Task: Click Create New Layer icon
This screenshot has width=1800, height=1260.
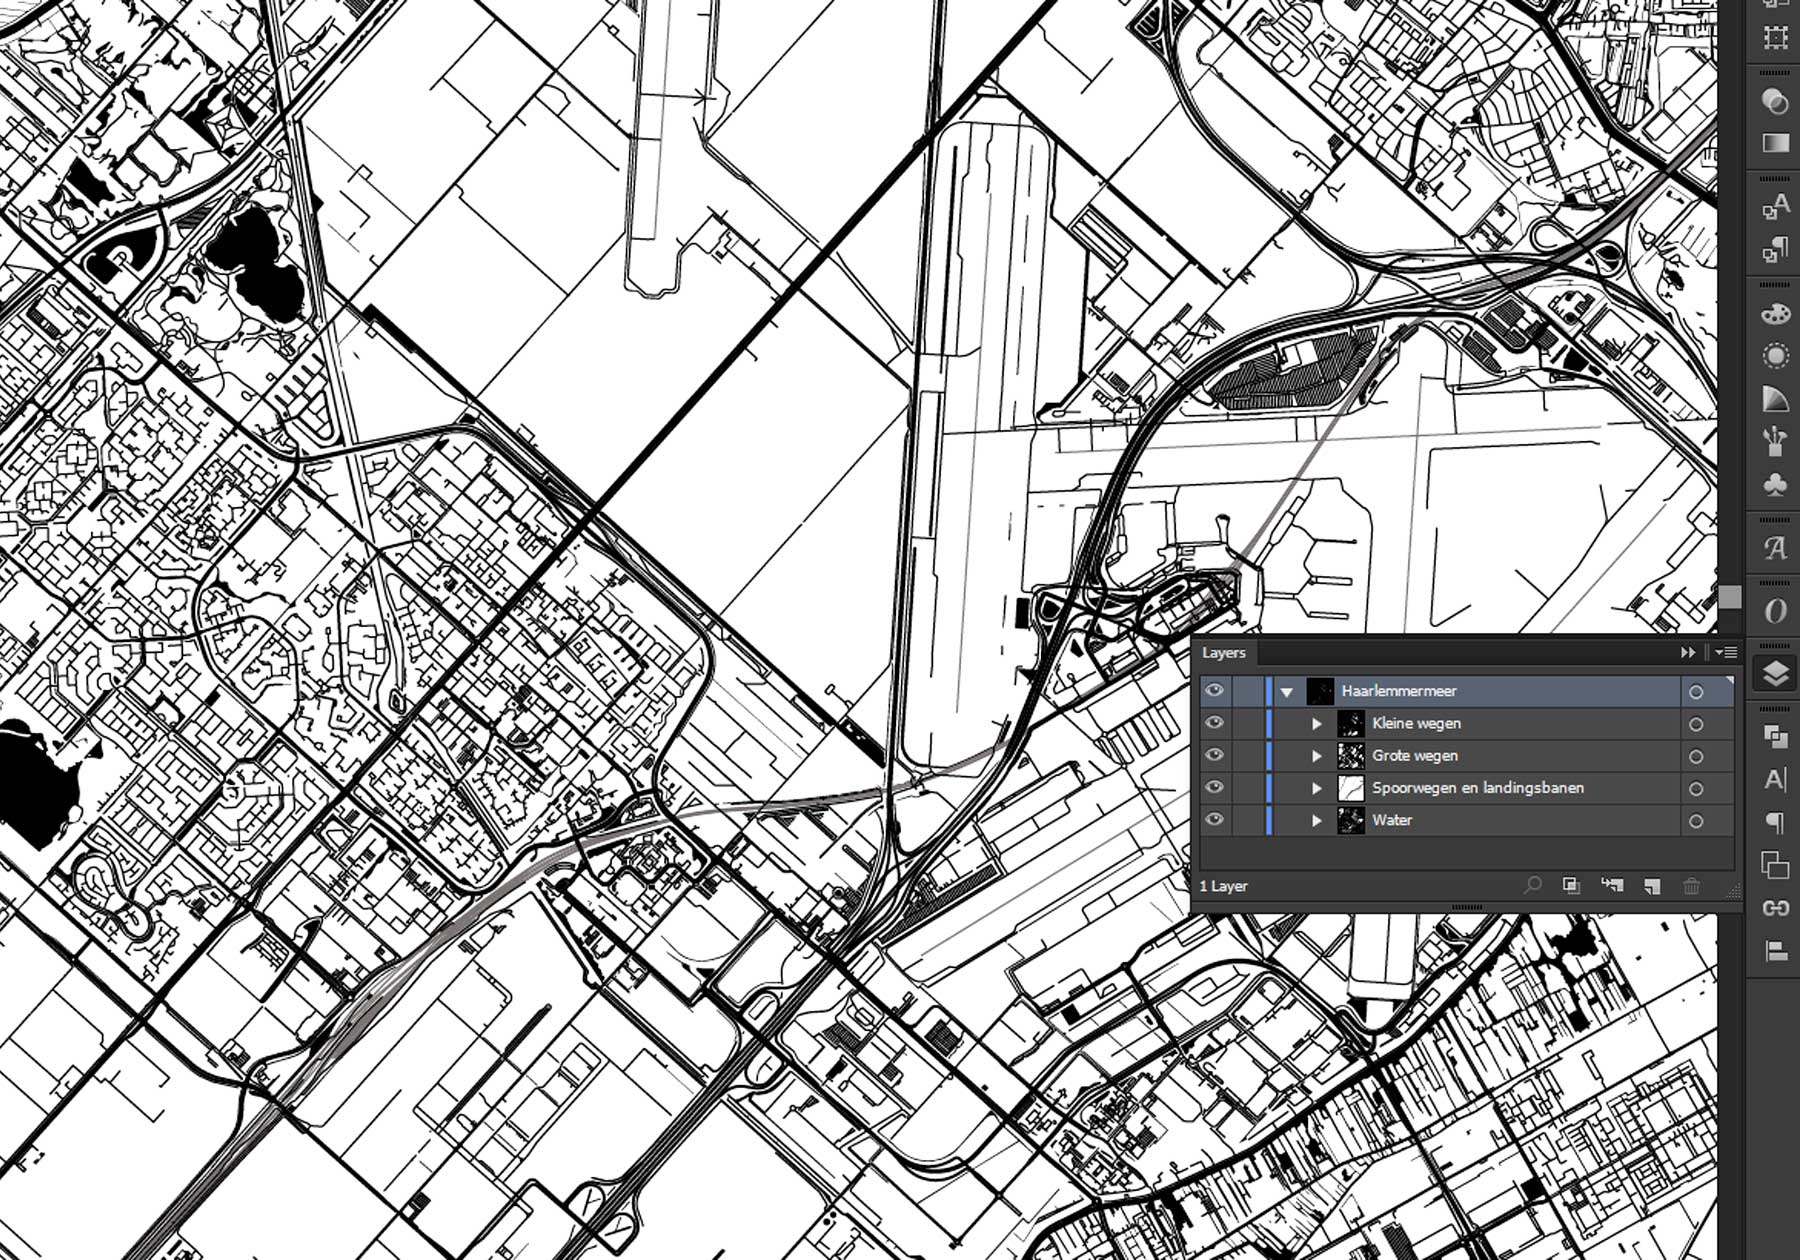Action: click(1651, 885)
